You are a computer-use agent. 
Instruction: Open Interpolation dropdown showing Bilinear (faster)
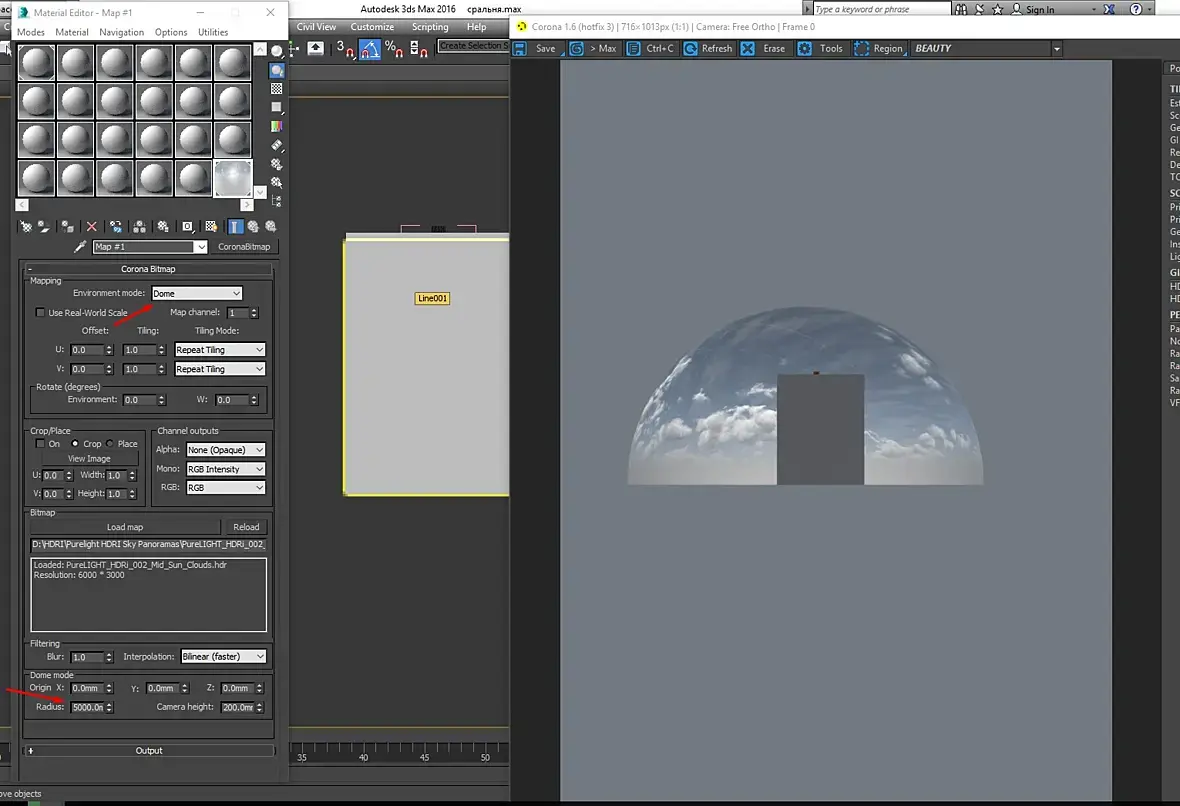(223, 657)
